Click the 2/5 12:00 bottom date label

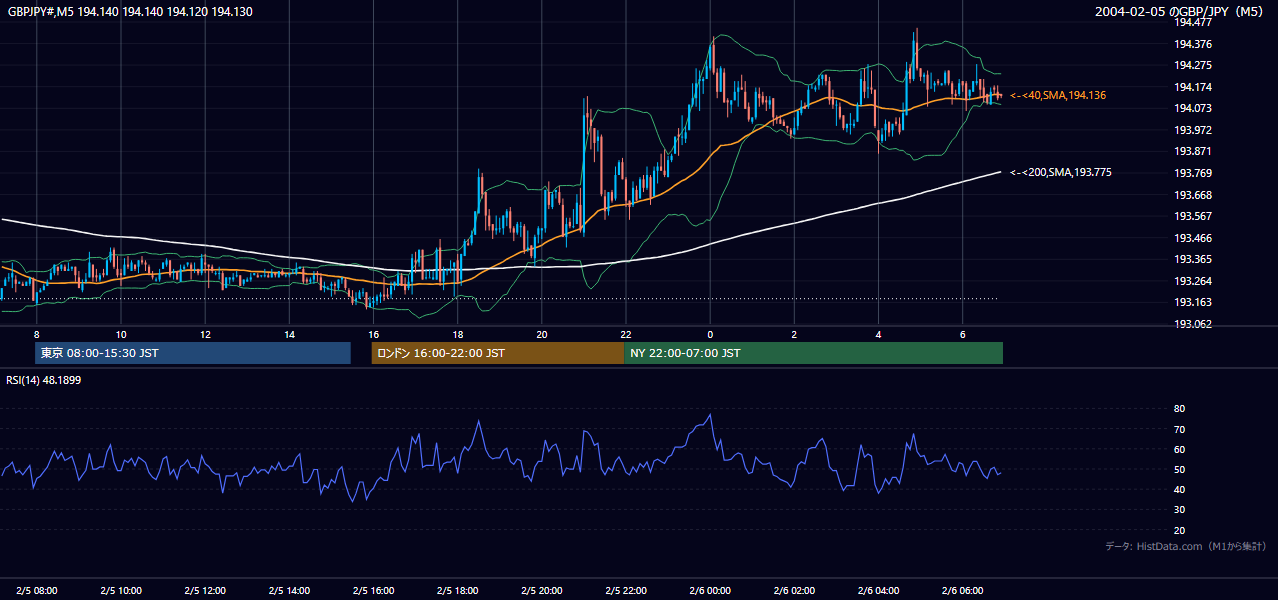click(205, 590)
